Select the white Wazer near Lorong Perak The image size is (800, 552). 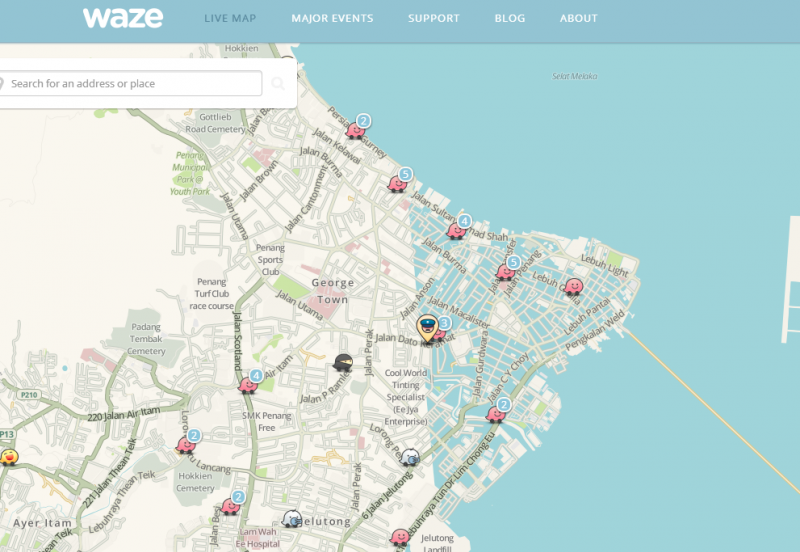click(410, 458)
